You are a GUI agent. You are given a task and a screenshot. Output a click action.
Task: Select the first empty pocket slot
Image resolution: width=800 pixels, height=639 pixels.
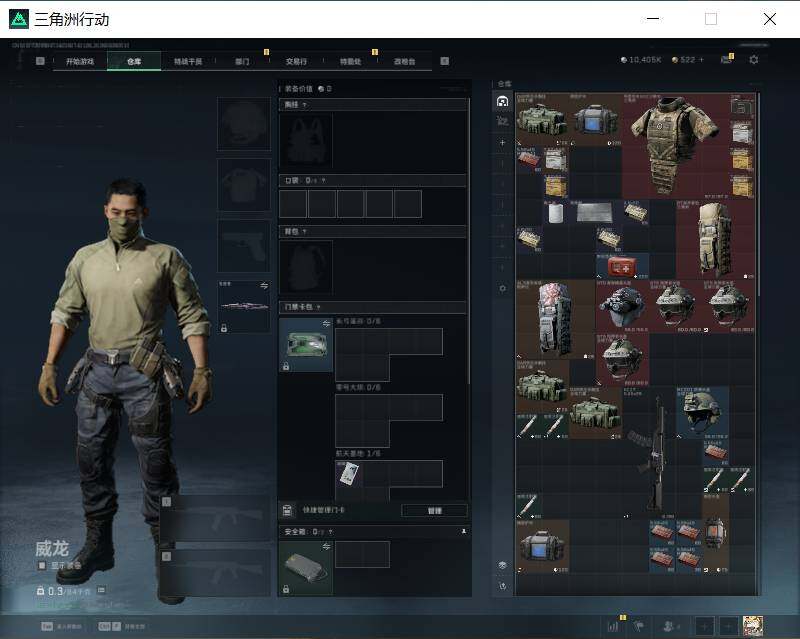293,204
